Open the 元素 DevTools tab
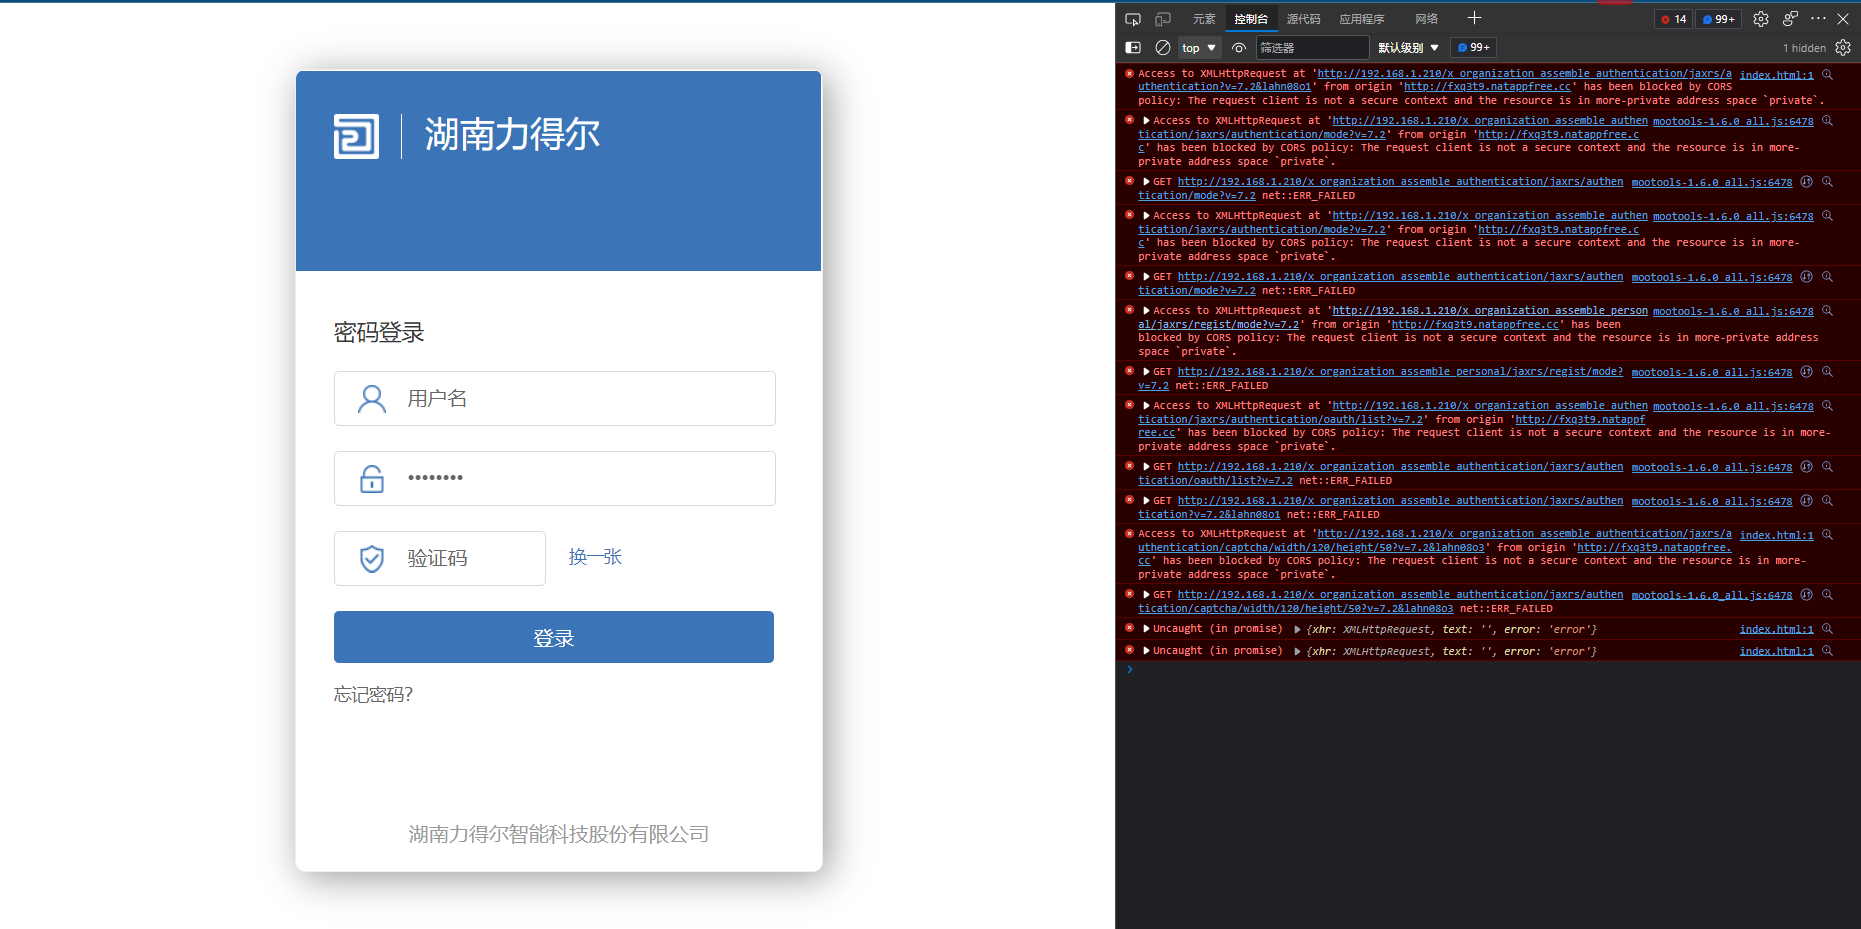Image resolution: width=1861 pixels, height=929 pixels. click(x=1204, y=19)
